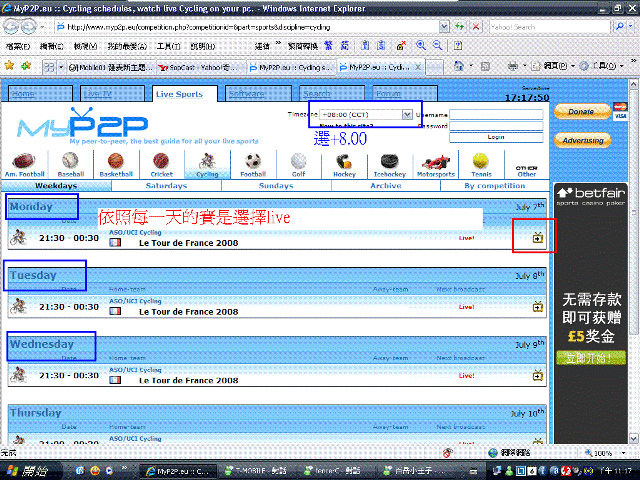The height and width of the screenshot is (480, 640).
Task: Select the Sundays schedule tab
Action: tap(276, 186)
